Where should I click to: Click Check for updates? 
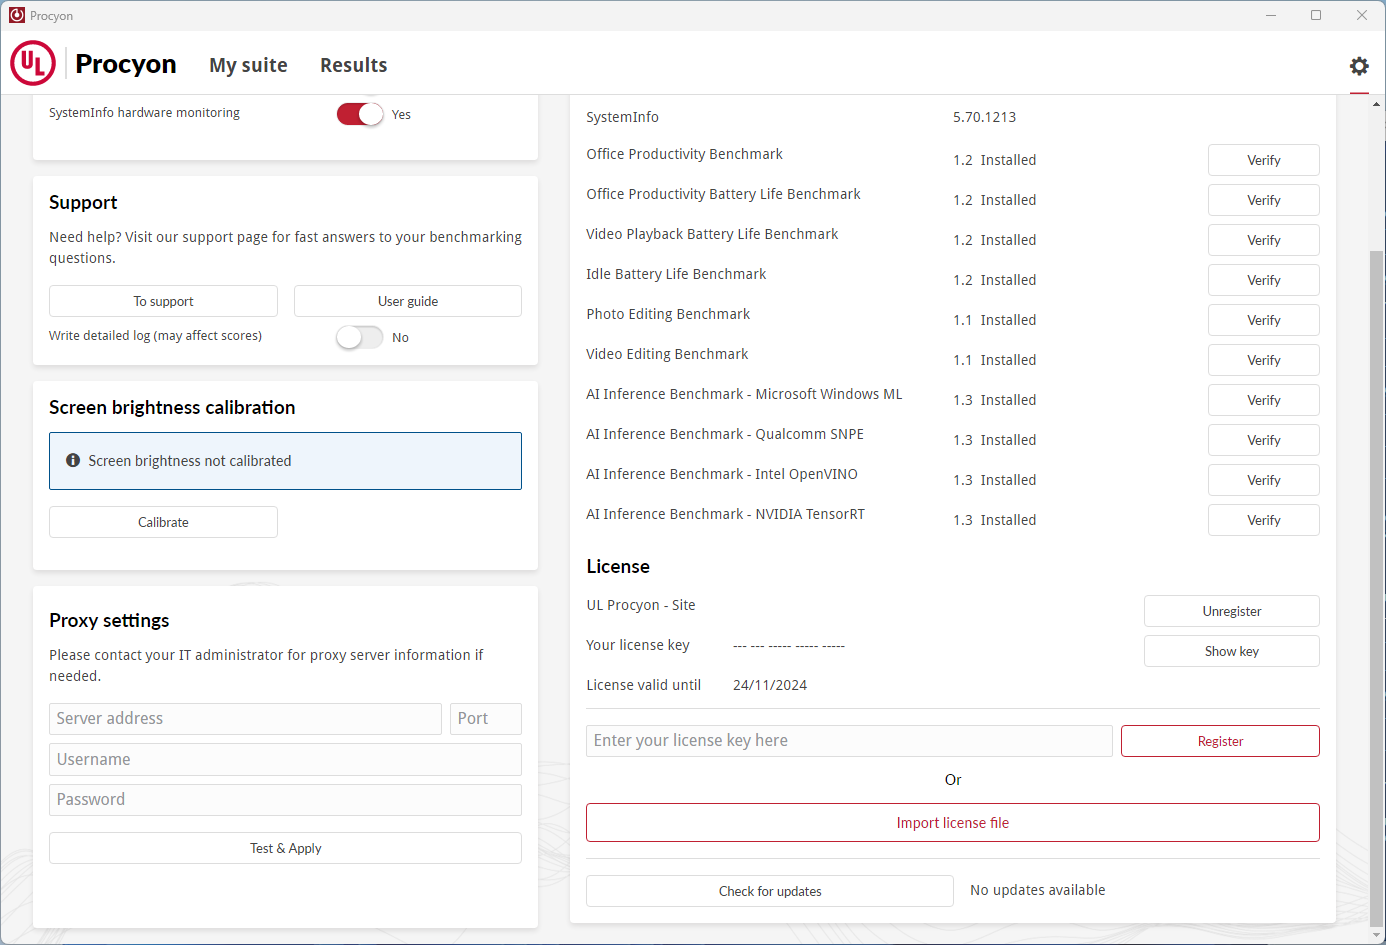(770, 891)
